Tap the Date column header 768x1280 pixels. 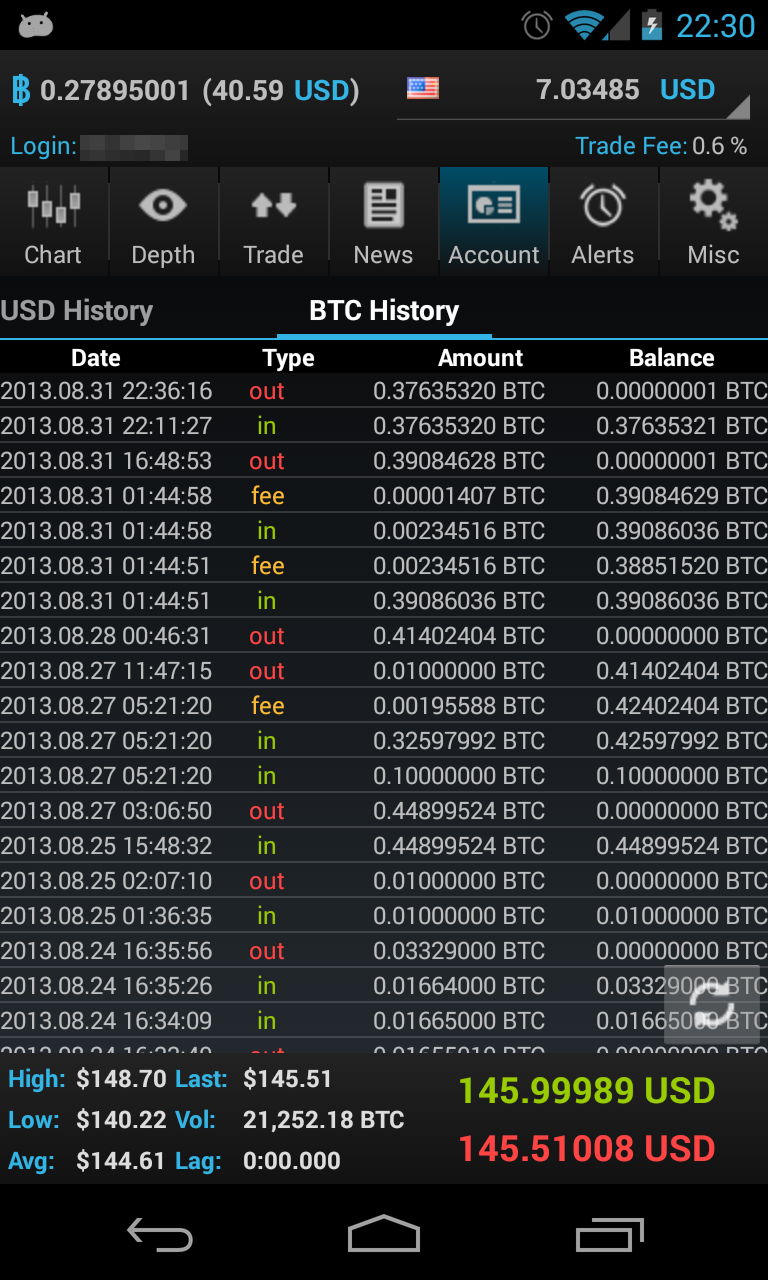point(96,358)
